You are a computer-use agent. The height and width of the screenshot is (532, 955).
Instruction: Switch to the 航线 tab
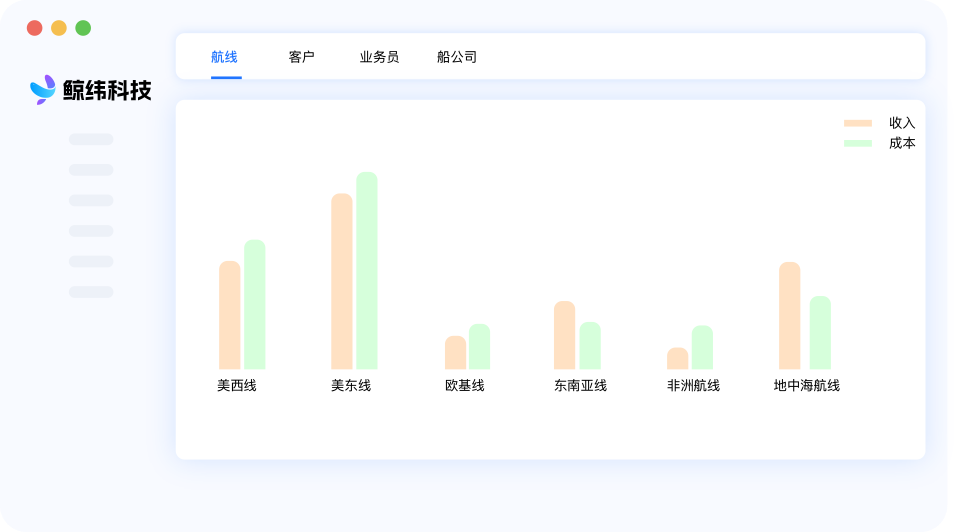coord(224,57)
